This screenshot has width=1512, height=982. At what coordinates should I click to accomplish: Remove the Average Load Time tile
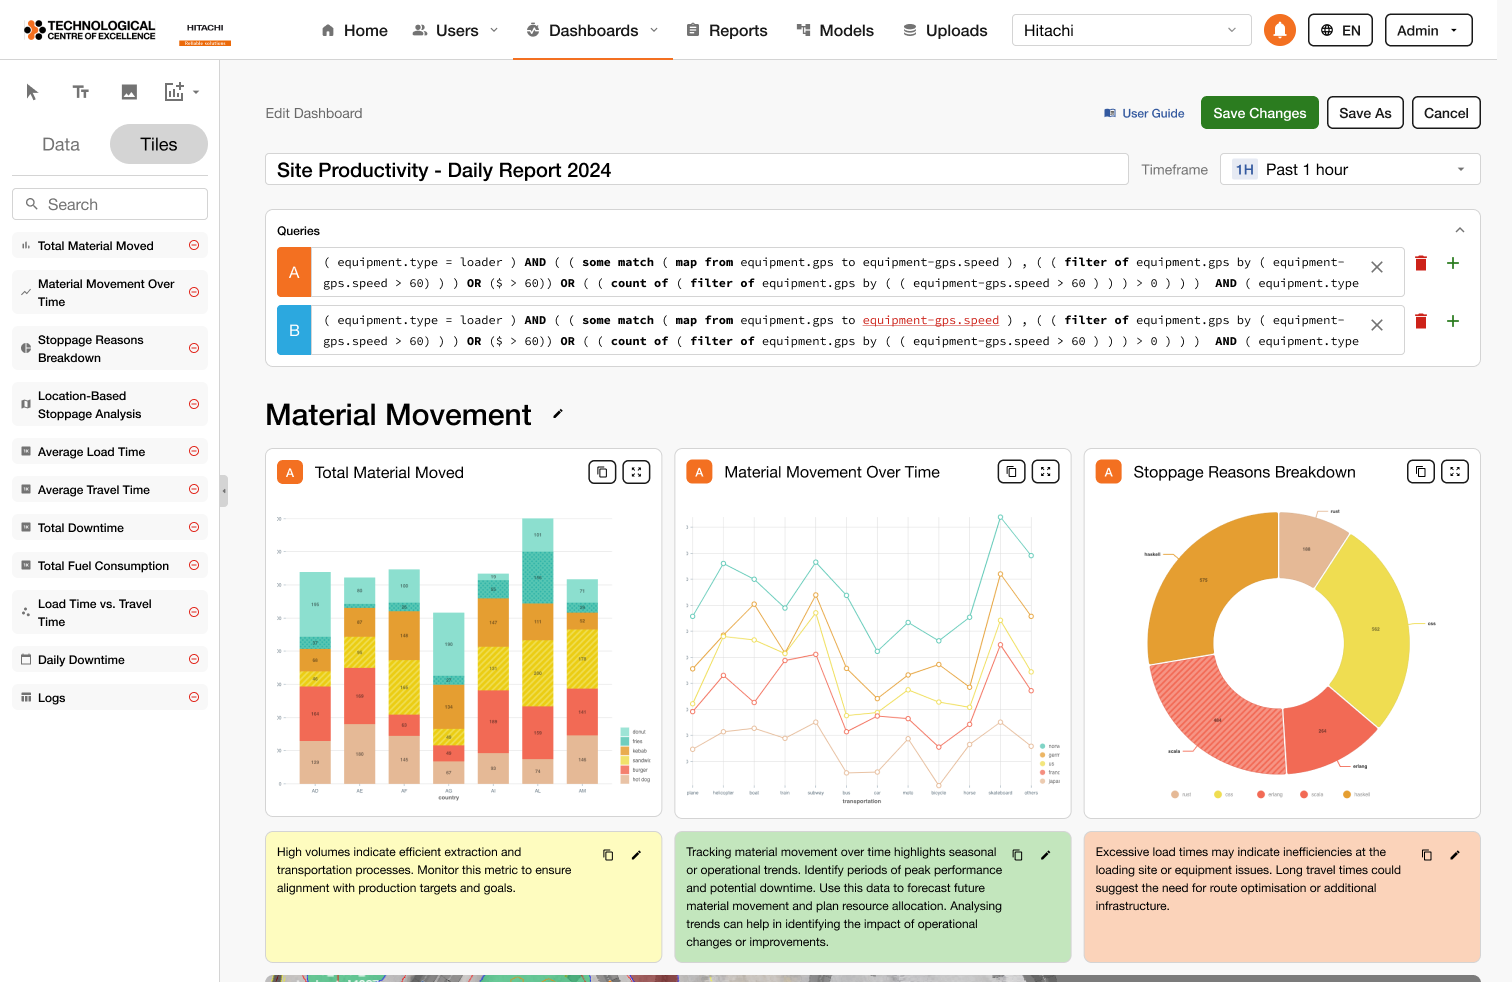click(x=194, y=451)
